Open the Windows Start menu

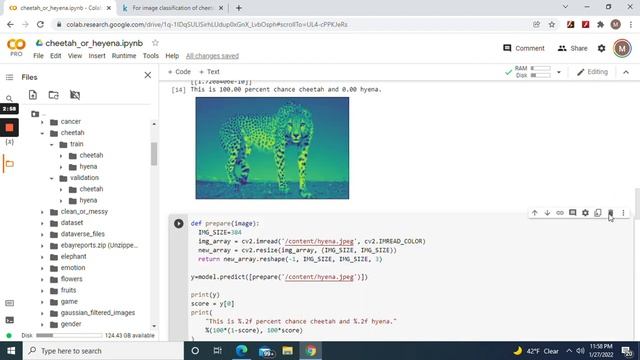(11, 351)
